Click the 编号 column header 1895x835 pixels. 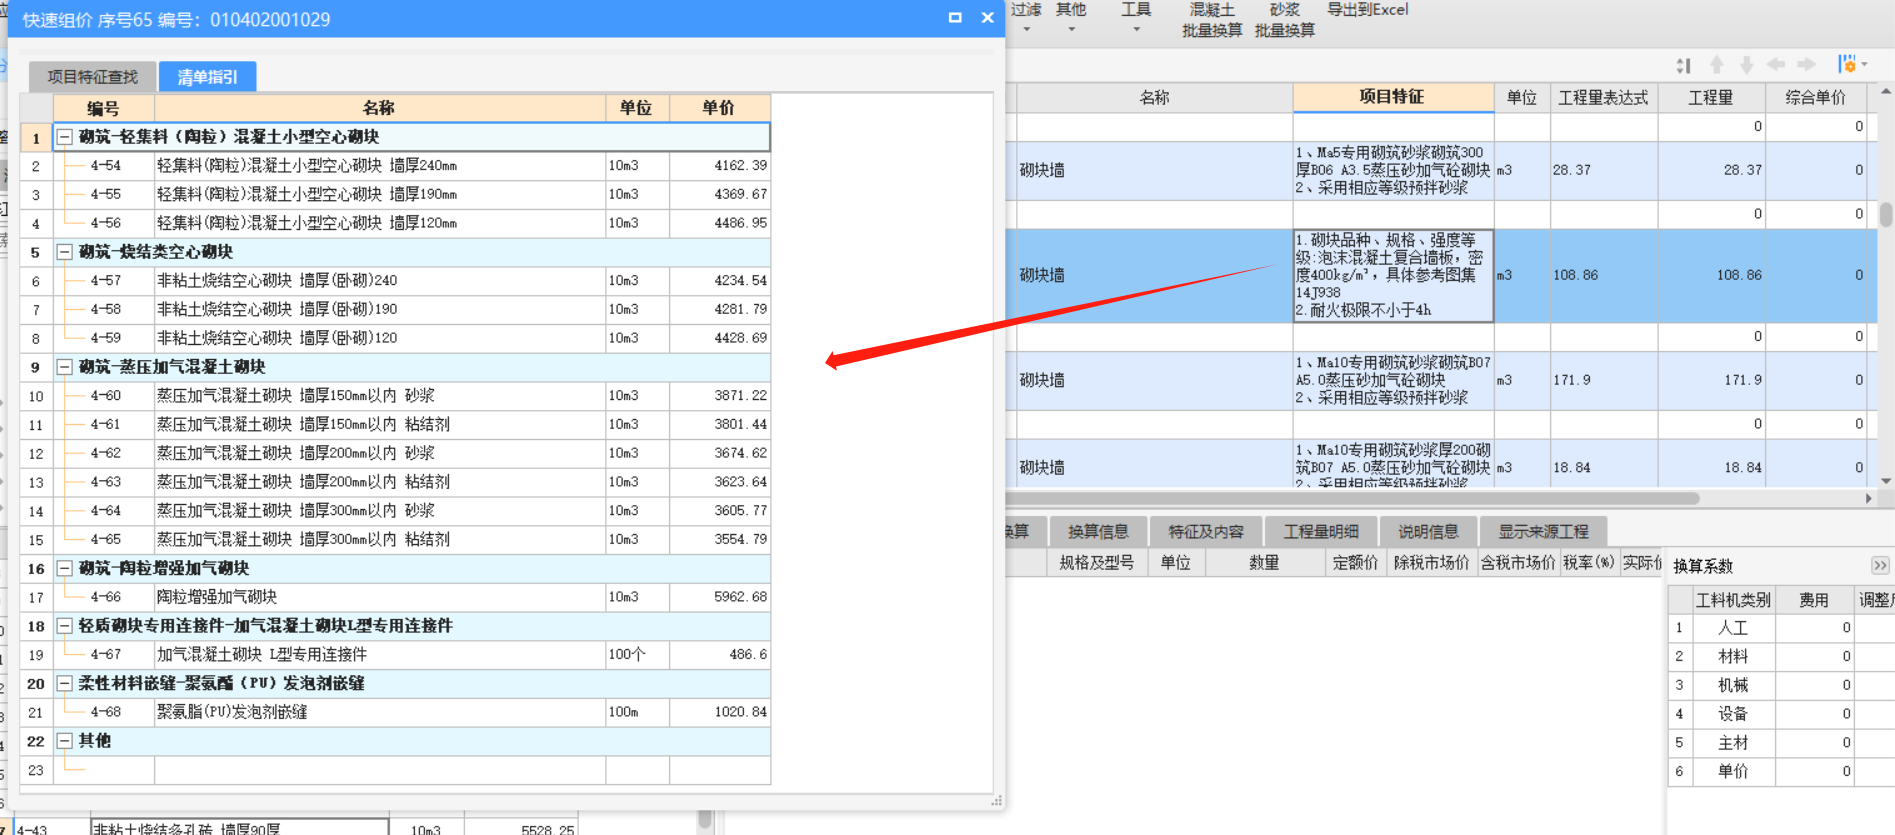103,108
